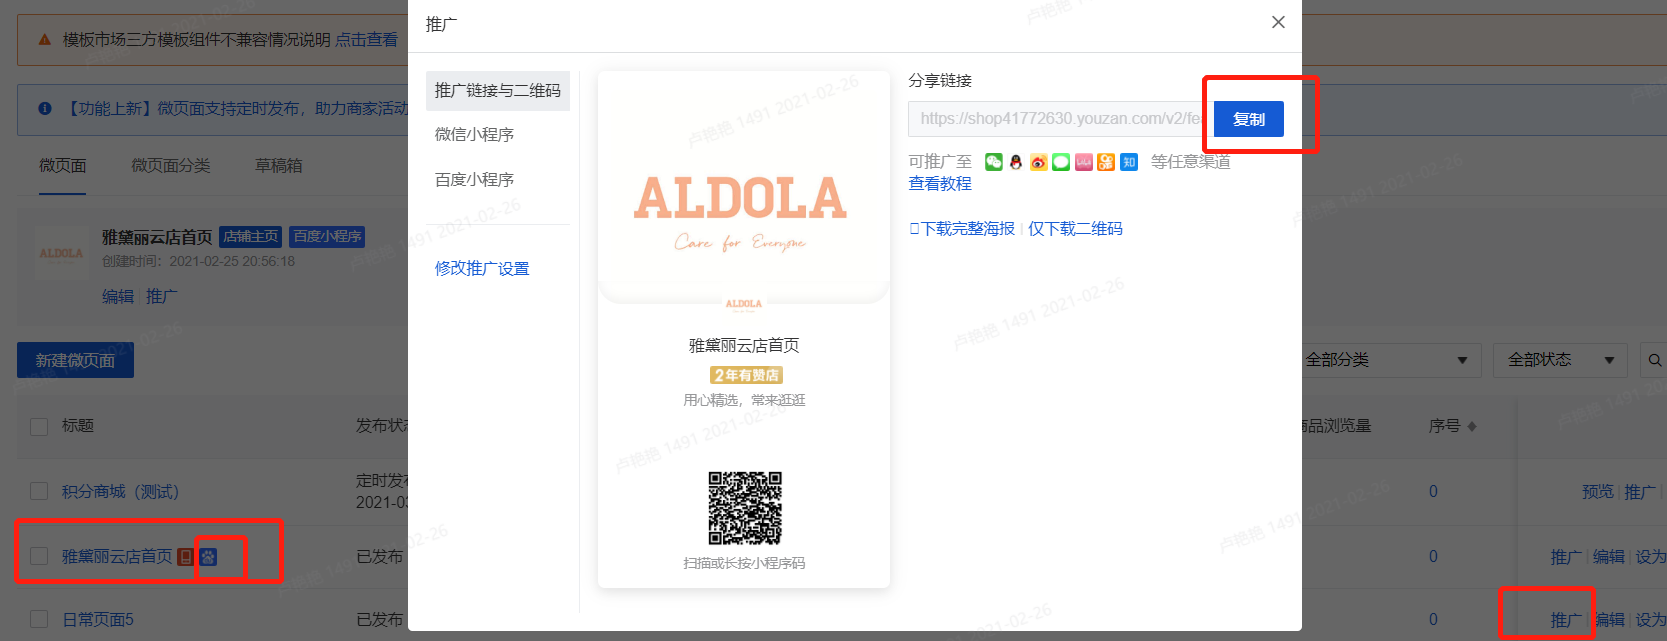Check the 积分商城 (测试) row checkbox
1667x641 pixels.
click(39, 491)
